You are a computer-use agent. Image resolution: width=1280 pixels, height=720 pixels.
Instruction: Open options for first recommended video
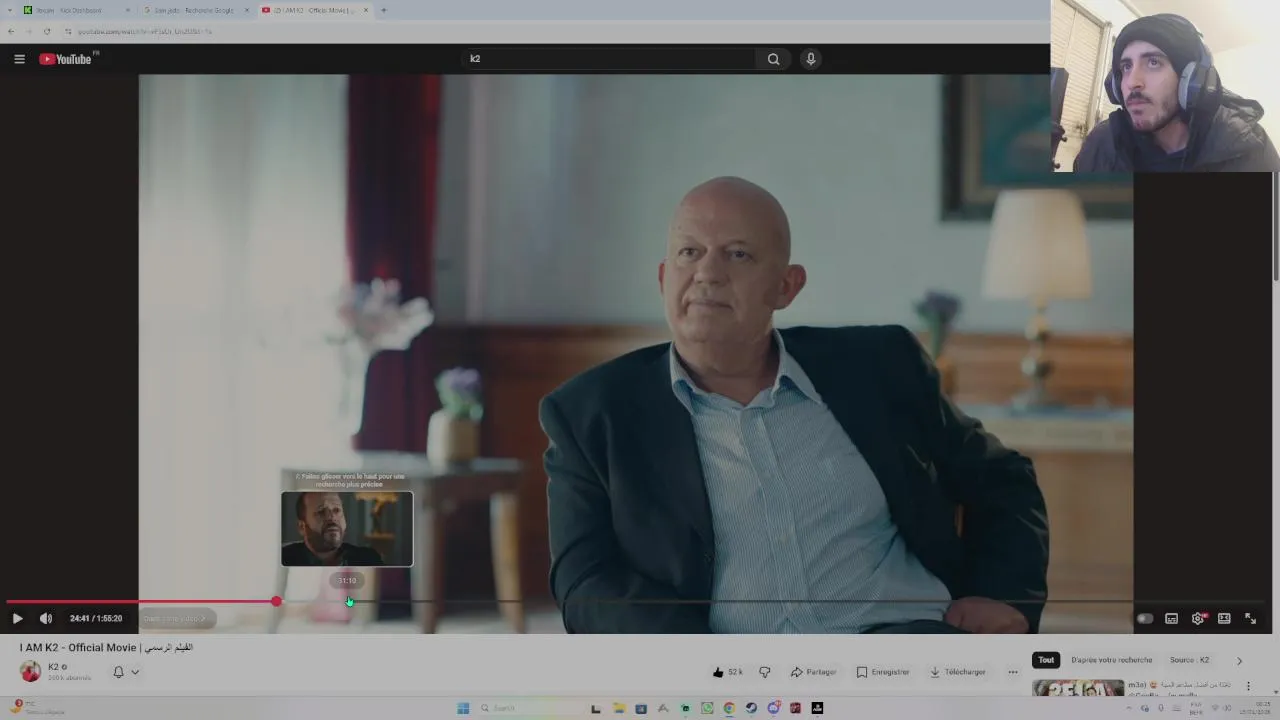[x=1248, y=686]
